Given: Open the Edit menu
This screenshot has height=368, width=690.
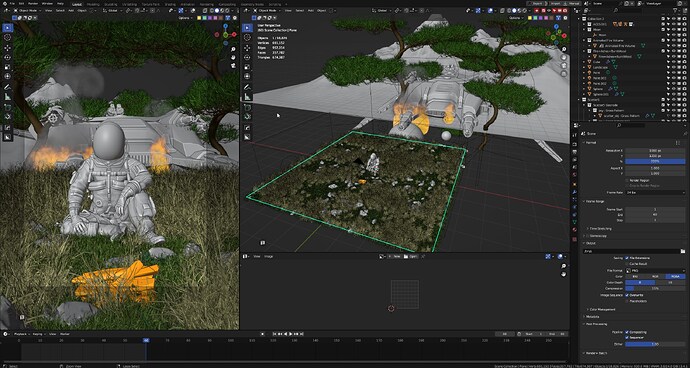Looking at the screenshot, I should tap(21, 3).
